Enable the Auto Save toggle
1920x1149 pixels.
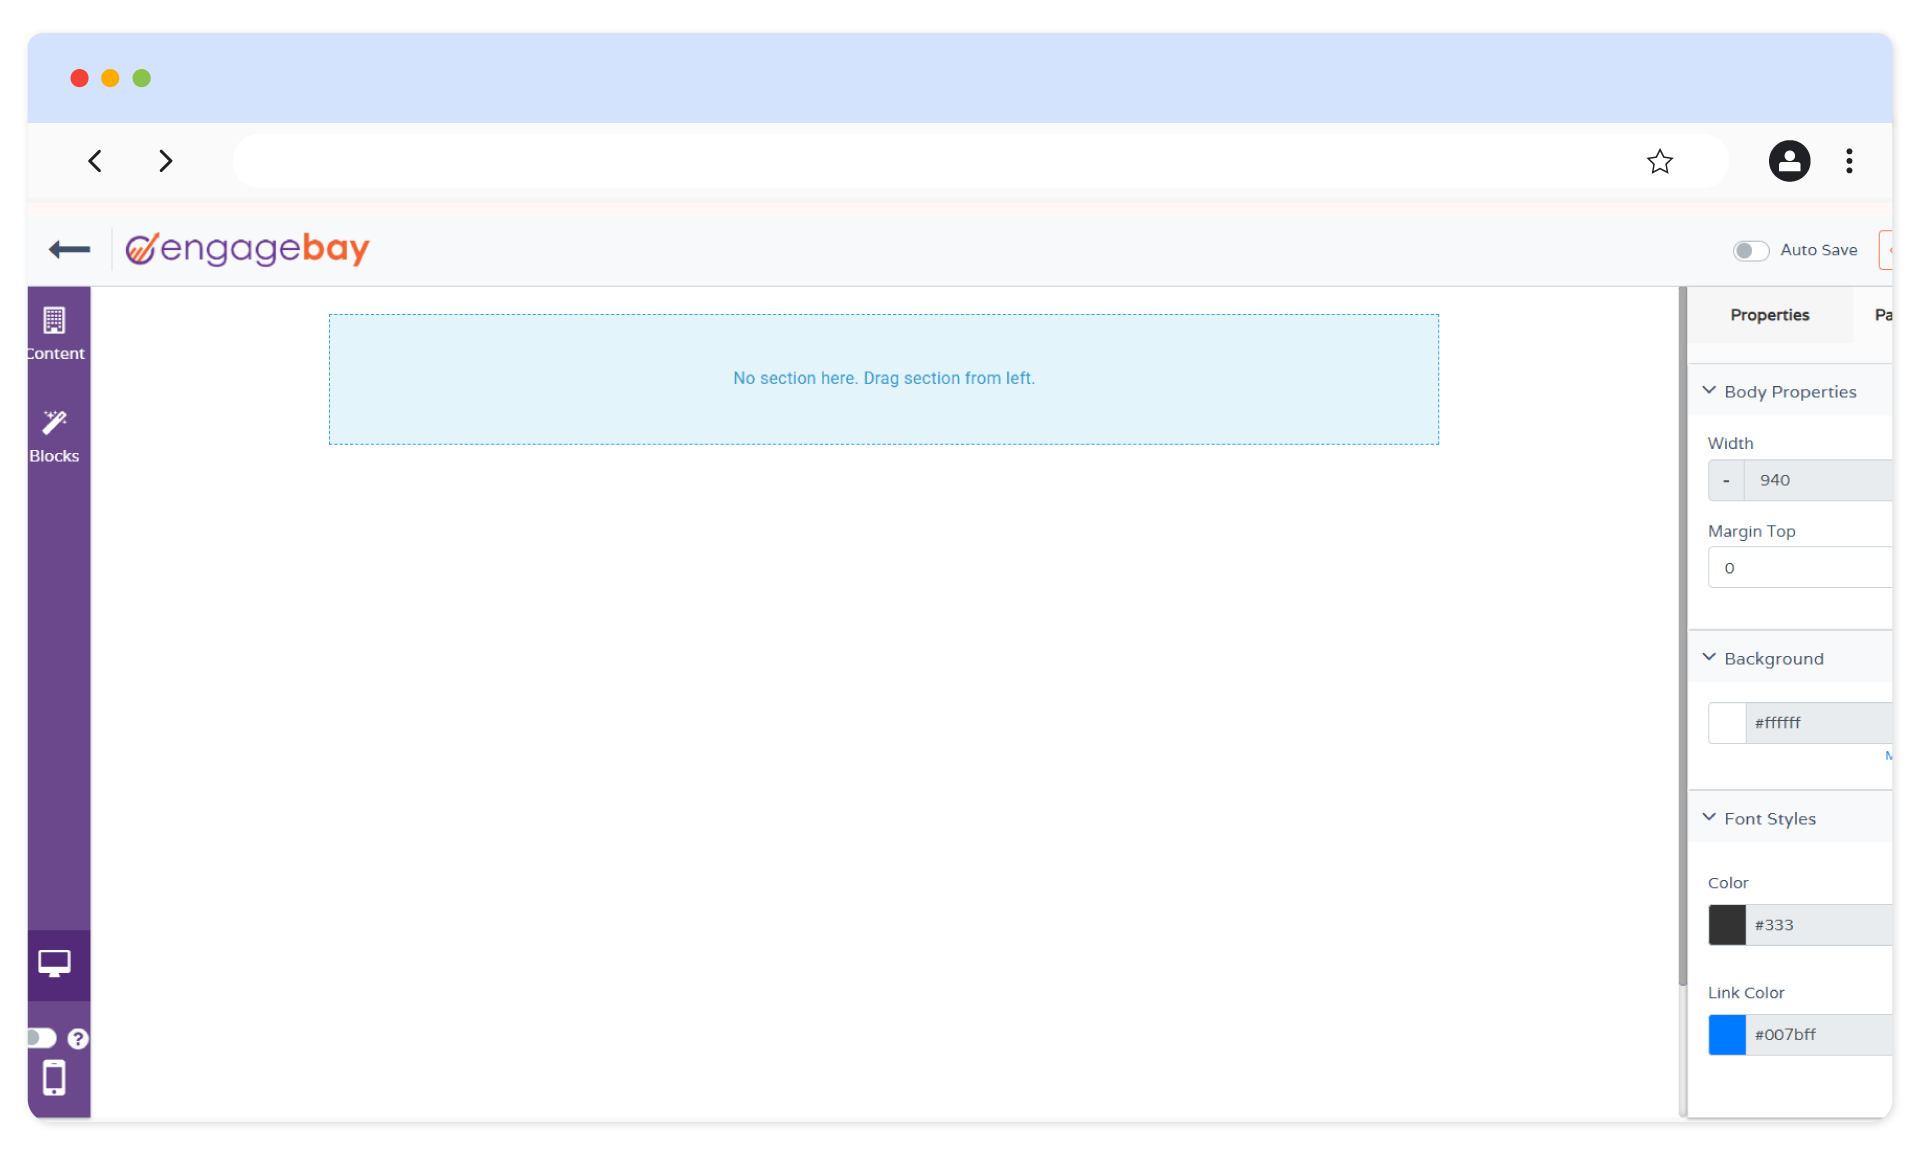point(1751,250)
